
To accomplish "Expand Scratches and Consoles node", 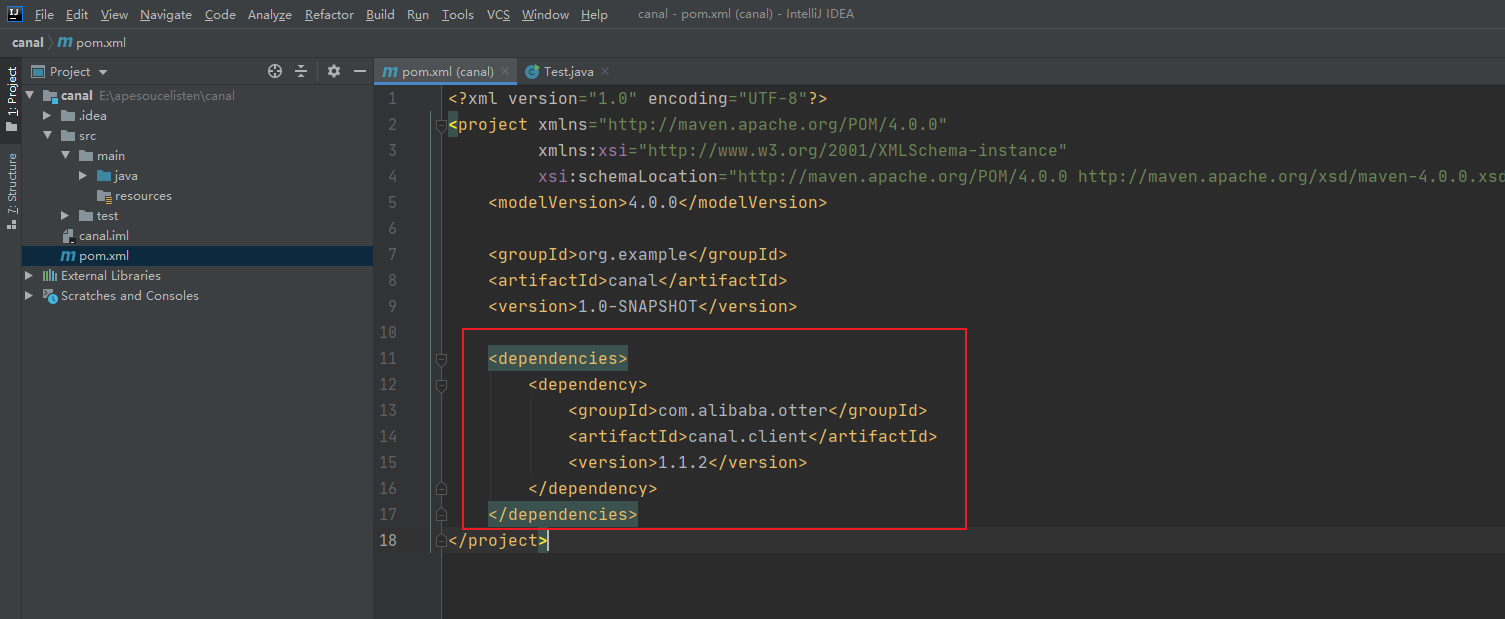I will (30, 296).
